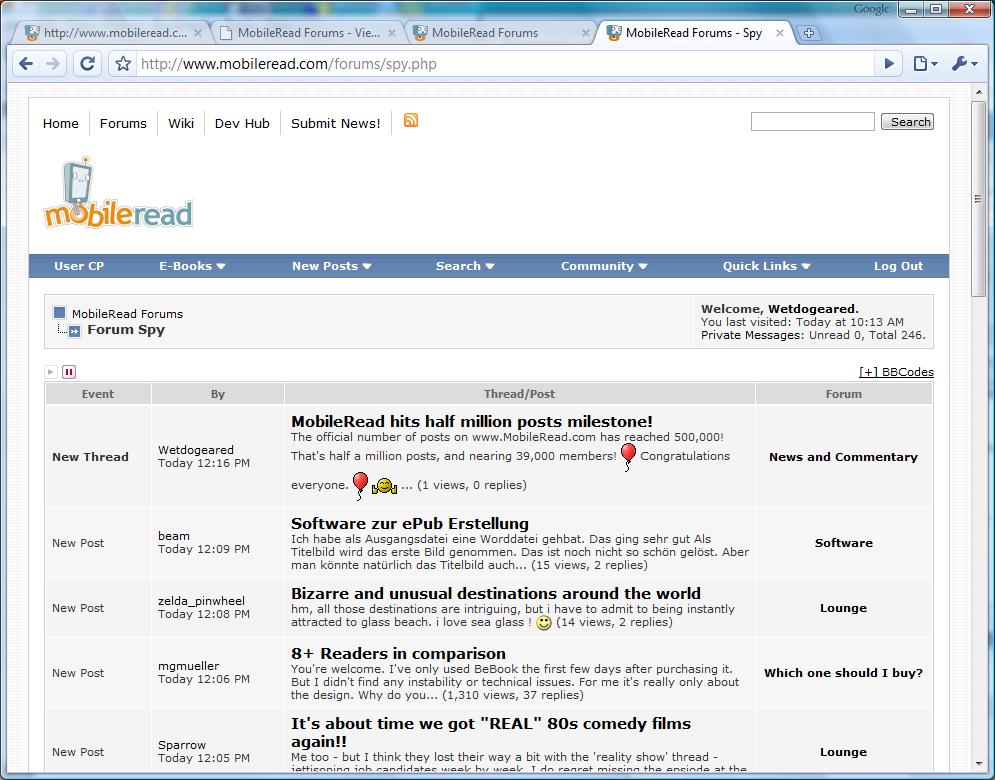
Task: Expand the Quick Links dropdown menu
Action: tap(767, 266)
